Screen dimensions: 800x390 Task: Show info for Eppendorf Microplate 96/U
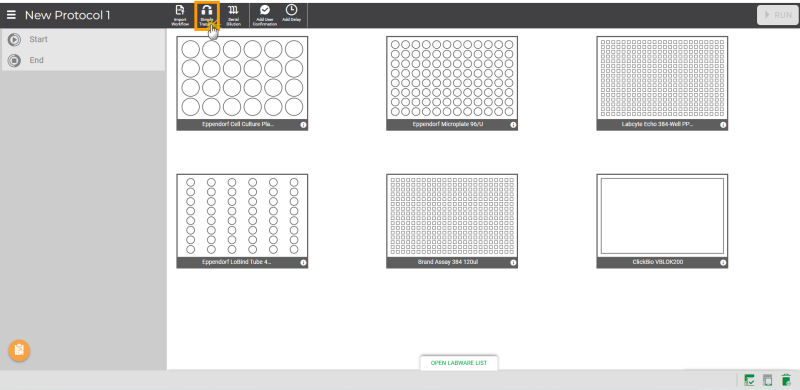(513, 125)
